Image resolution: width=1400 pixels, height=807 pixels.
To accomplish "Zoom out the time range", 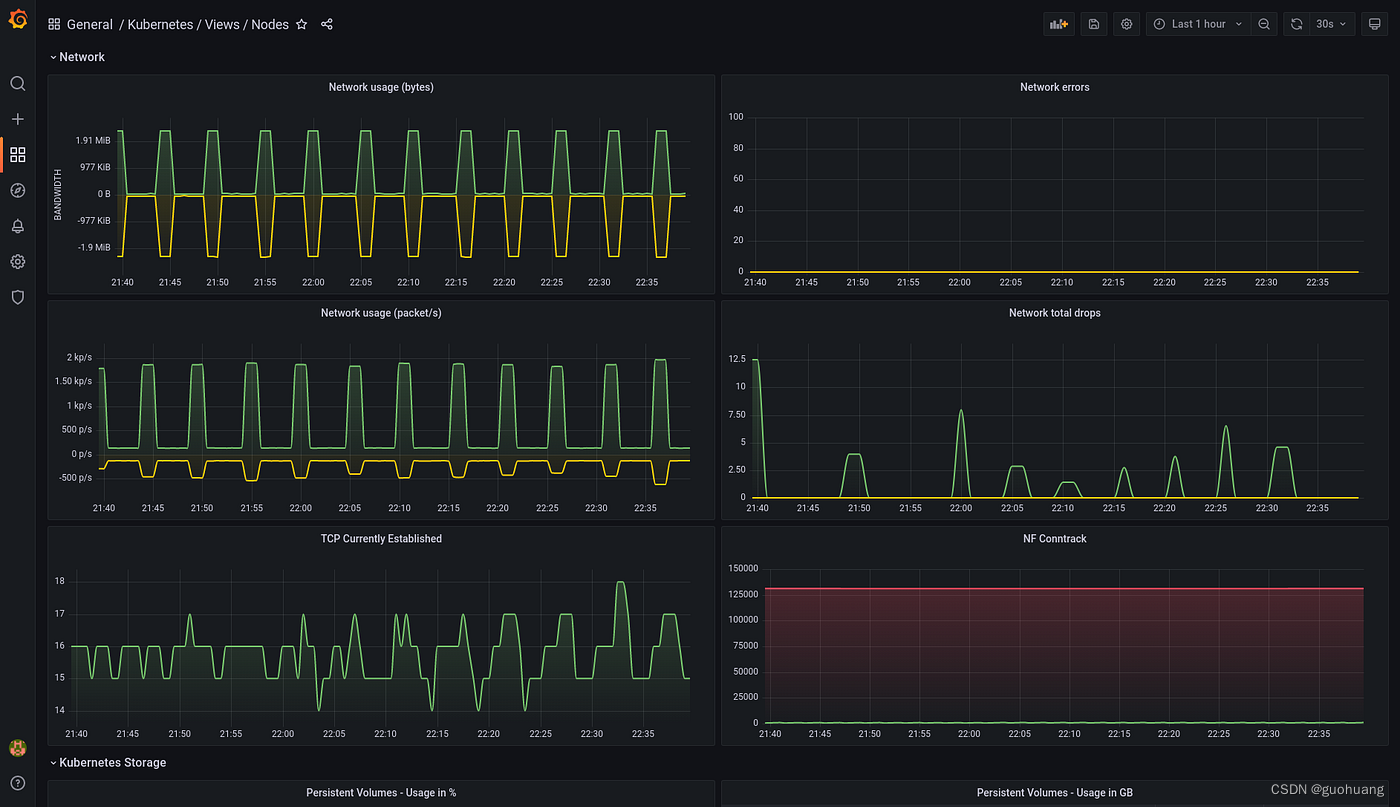I will pos(1264,24).
